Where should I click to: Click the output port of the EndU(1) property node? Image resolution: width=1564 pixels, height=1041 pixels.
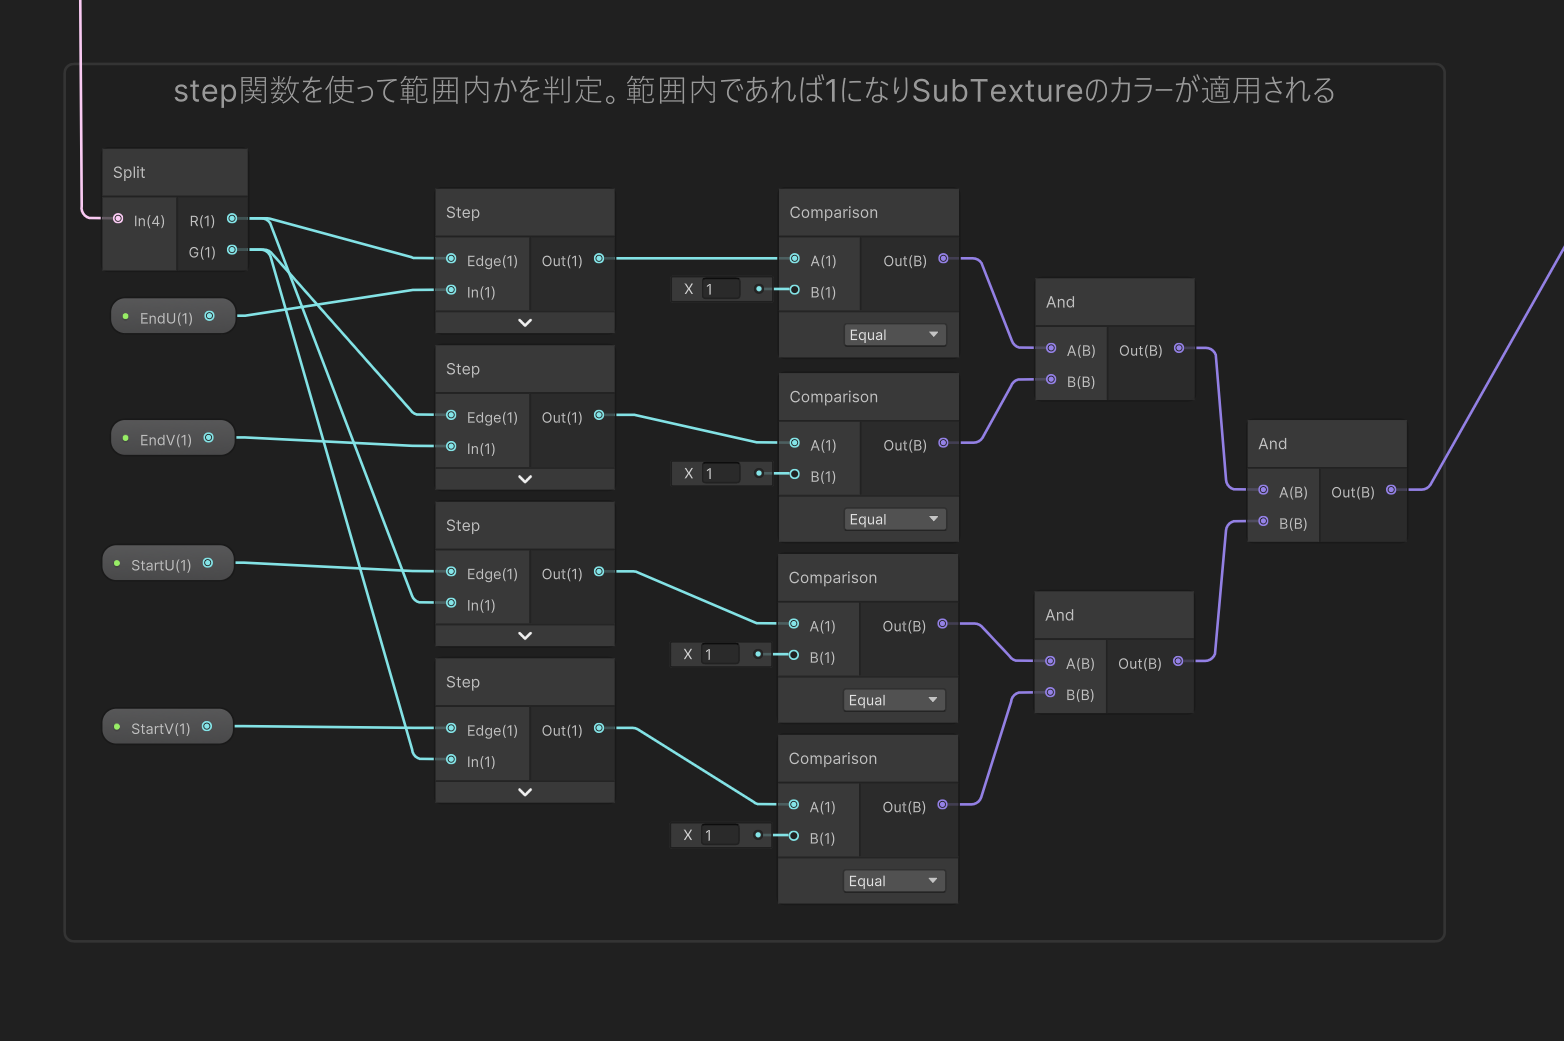210,315
